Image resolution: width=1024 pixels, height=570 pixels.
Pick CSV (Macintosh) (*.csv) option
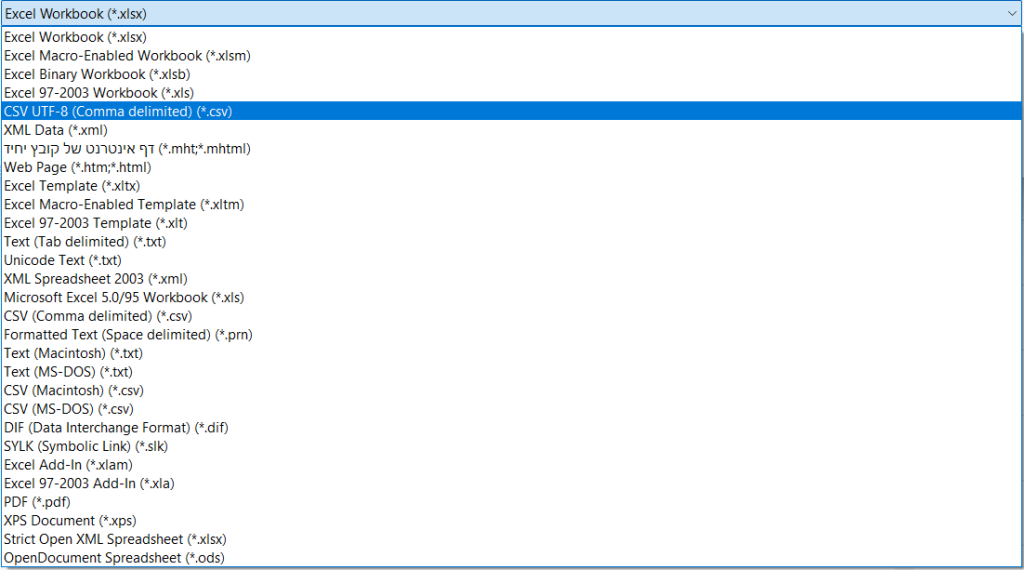(76, 390)
